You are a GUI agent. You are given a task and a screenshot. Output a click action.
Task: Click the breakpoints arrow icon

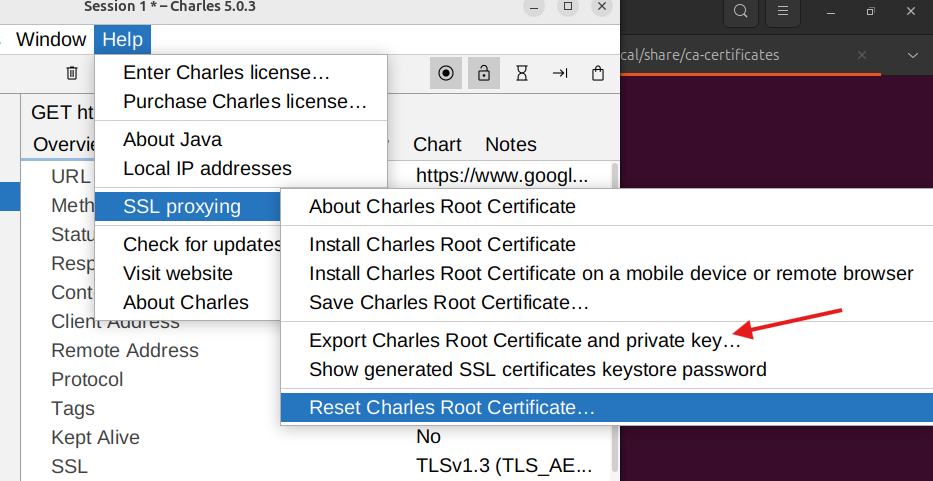click(x=560, y=73)
